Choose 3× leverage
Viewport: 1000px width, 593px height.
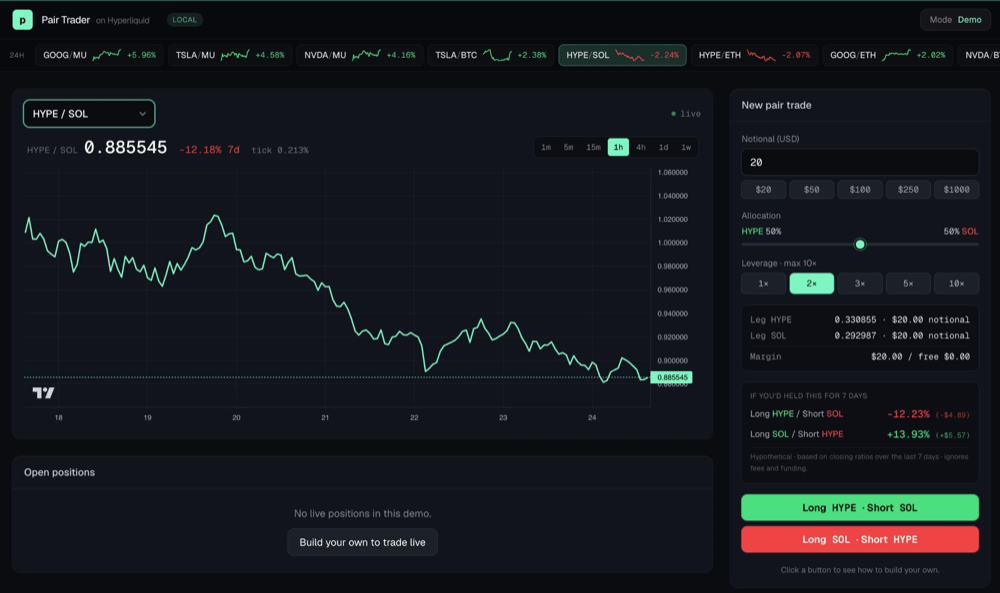860,283
